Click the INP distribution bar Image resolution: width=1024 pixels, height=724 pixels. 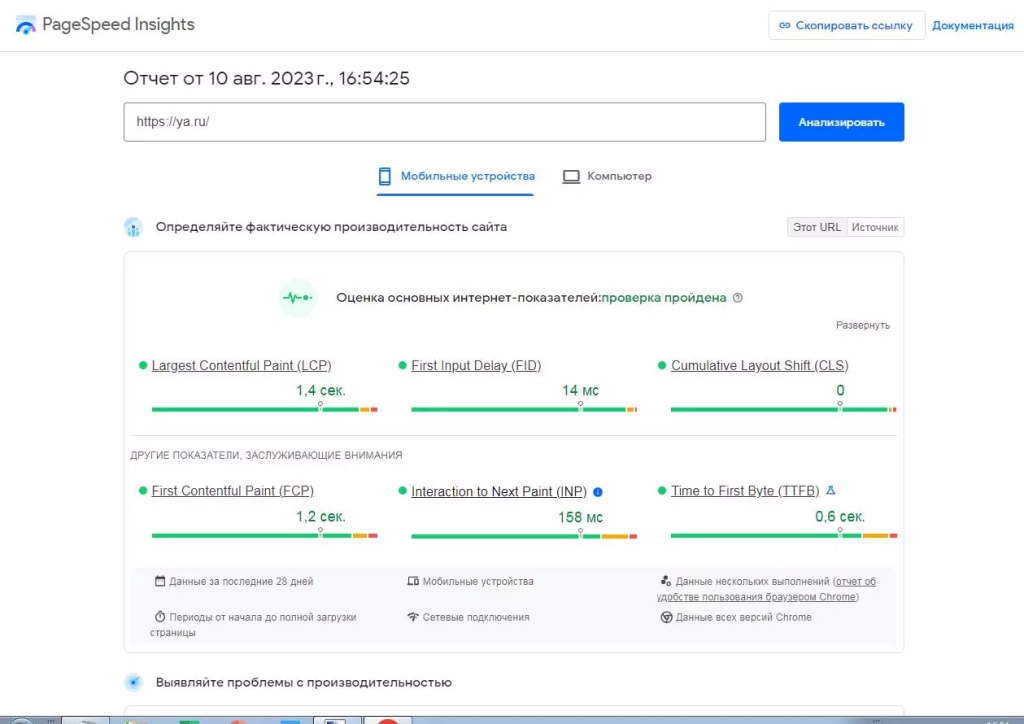pos(524,536)
